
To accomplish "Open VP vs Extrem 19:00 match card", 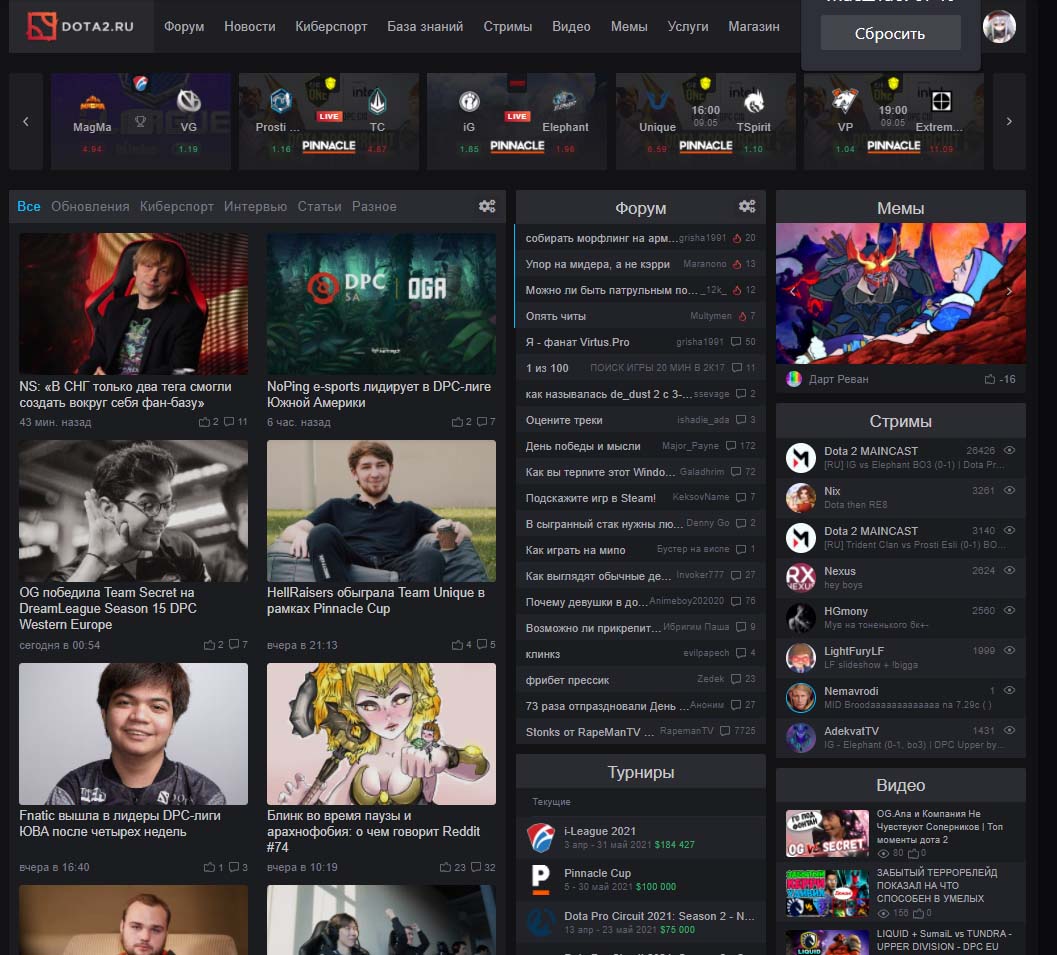I will [894, 121].
